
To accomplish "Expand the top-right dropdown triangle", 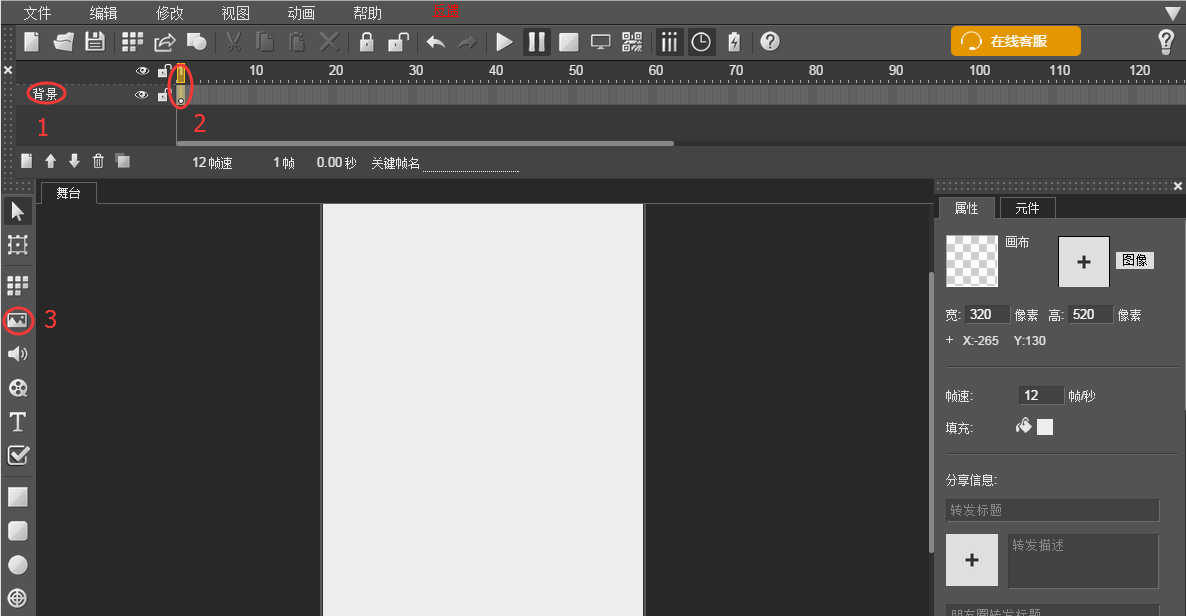I will click(x=1173, y=13).
